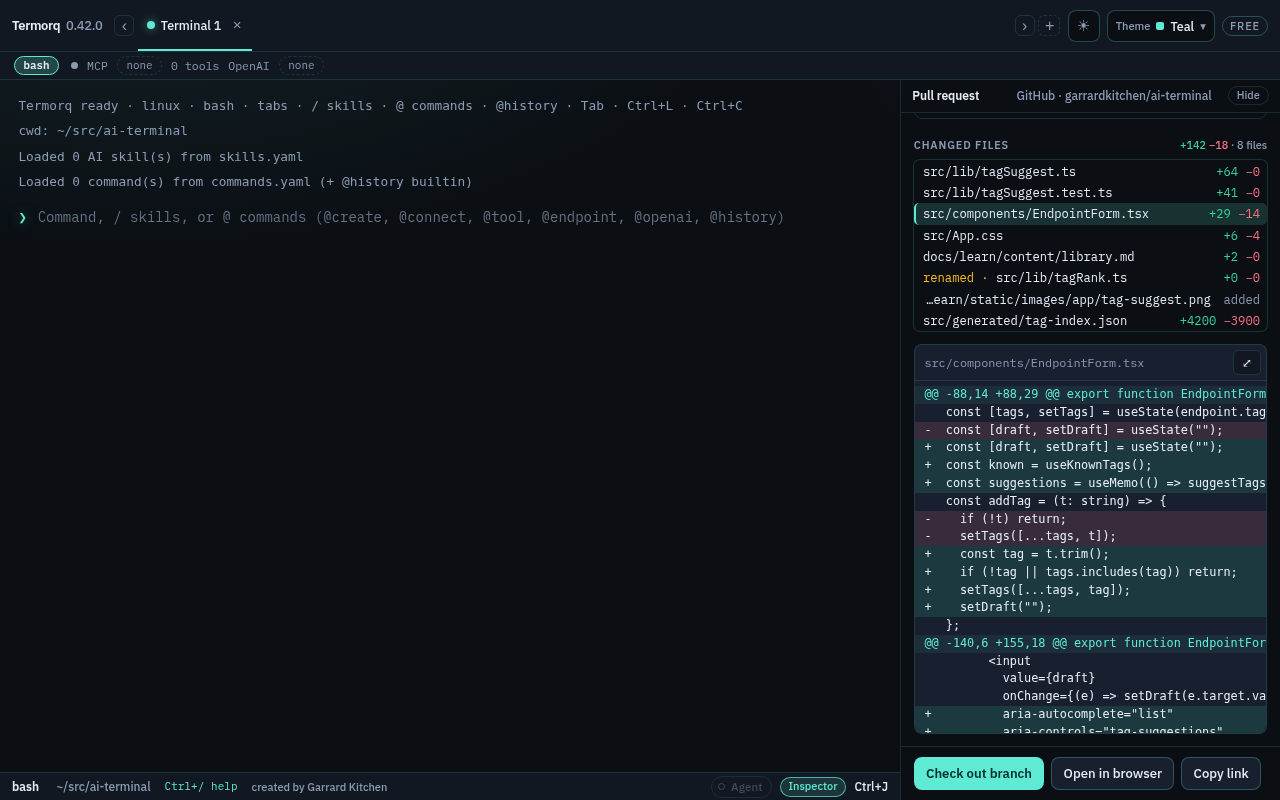Viewport: 1280px width, 800px height.
Task: Click the FREE plan badge
Action: 1245,26
